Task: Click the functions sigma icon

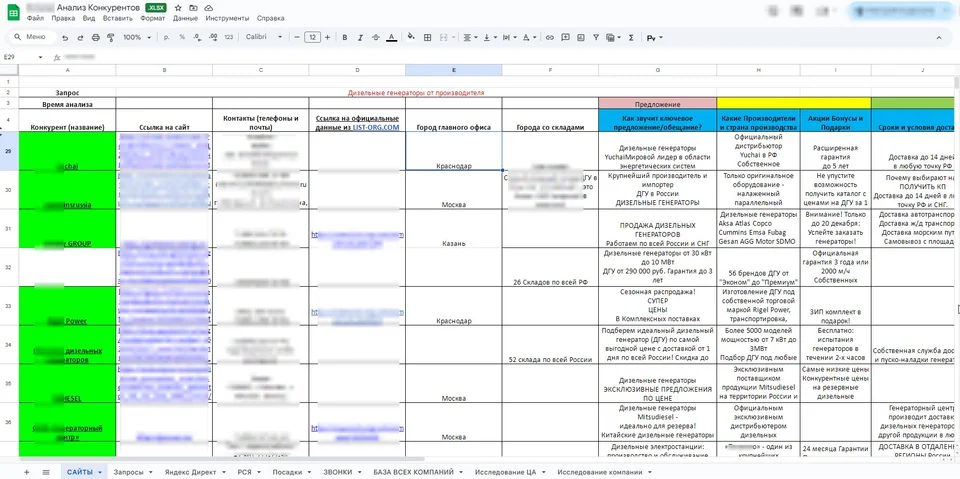Action: pos(631,37)
